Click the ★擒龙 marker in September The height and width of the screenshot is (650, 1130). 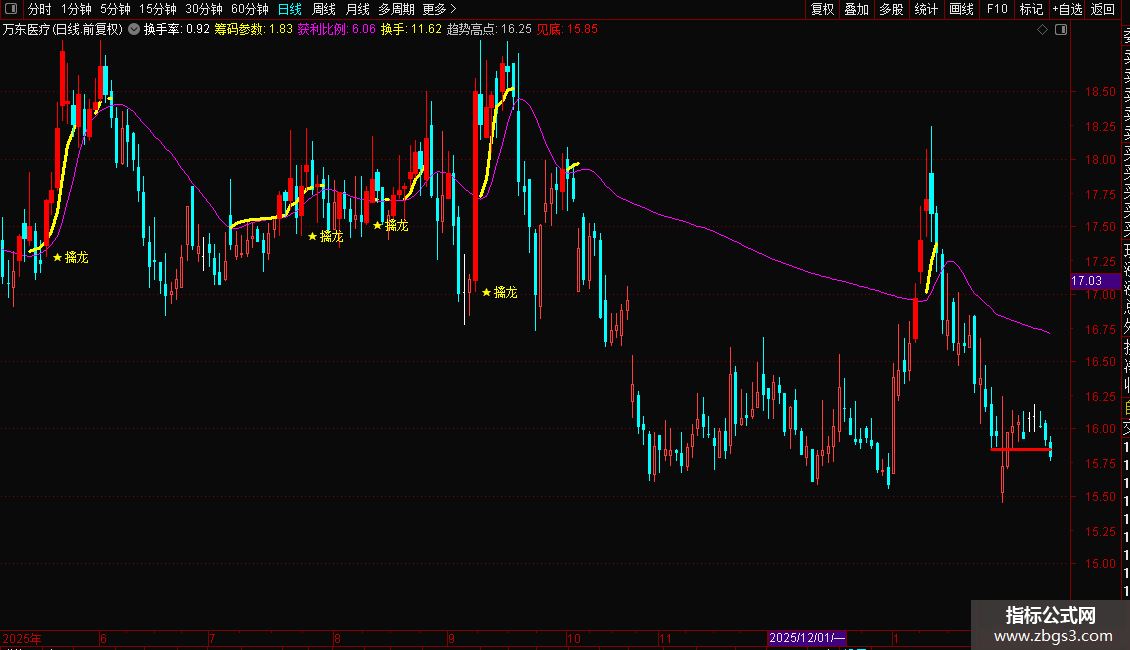tap(499, 292)
